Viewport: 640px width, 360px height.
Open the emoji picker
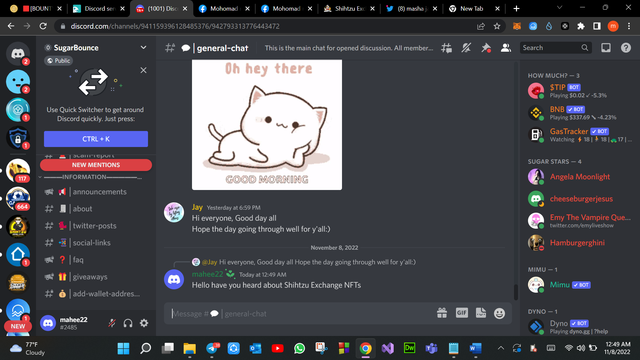click(x=500, y=313)
